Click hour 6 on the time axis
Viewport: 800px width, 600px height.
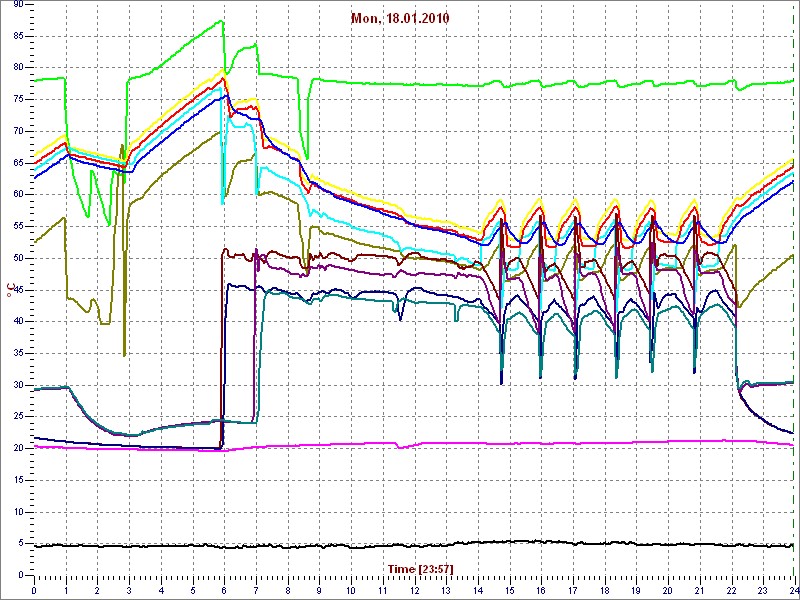tap(224, 590)
